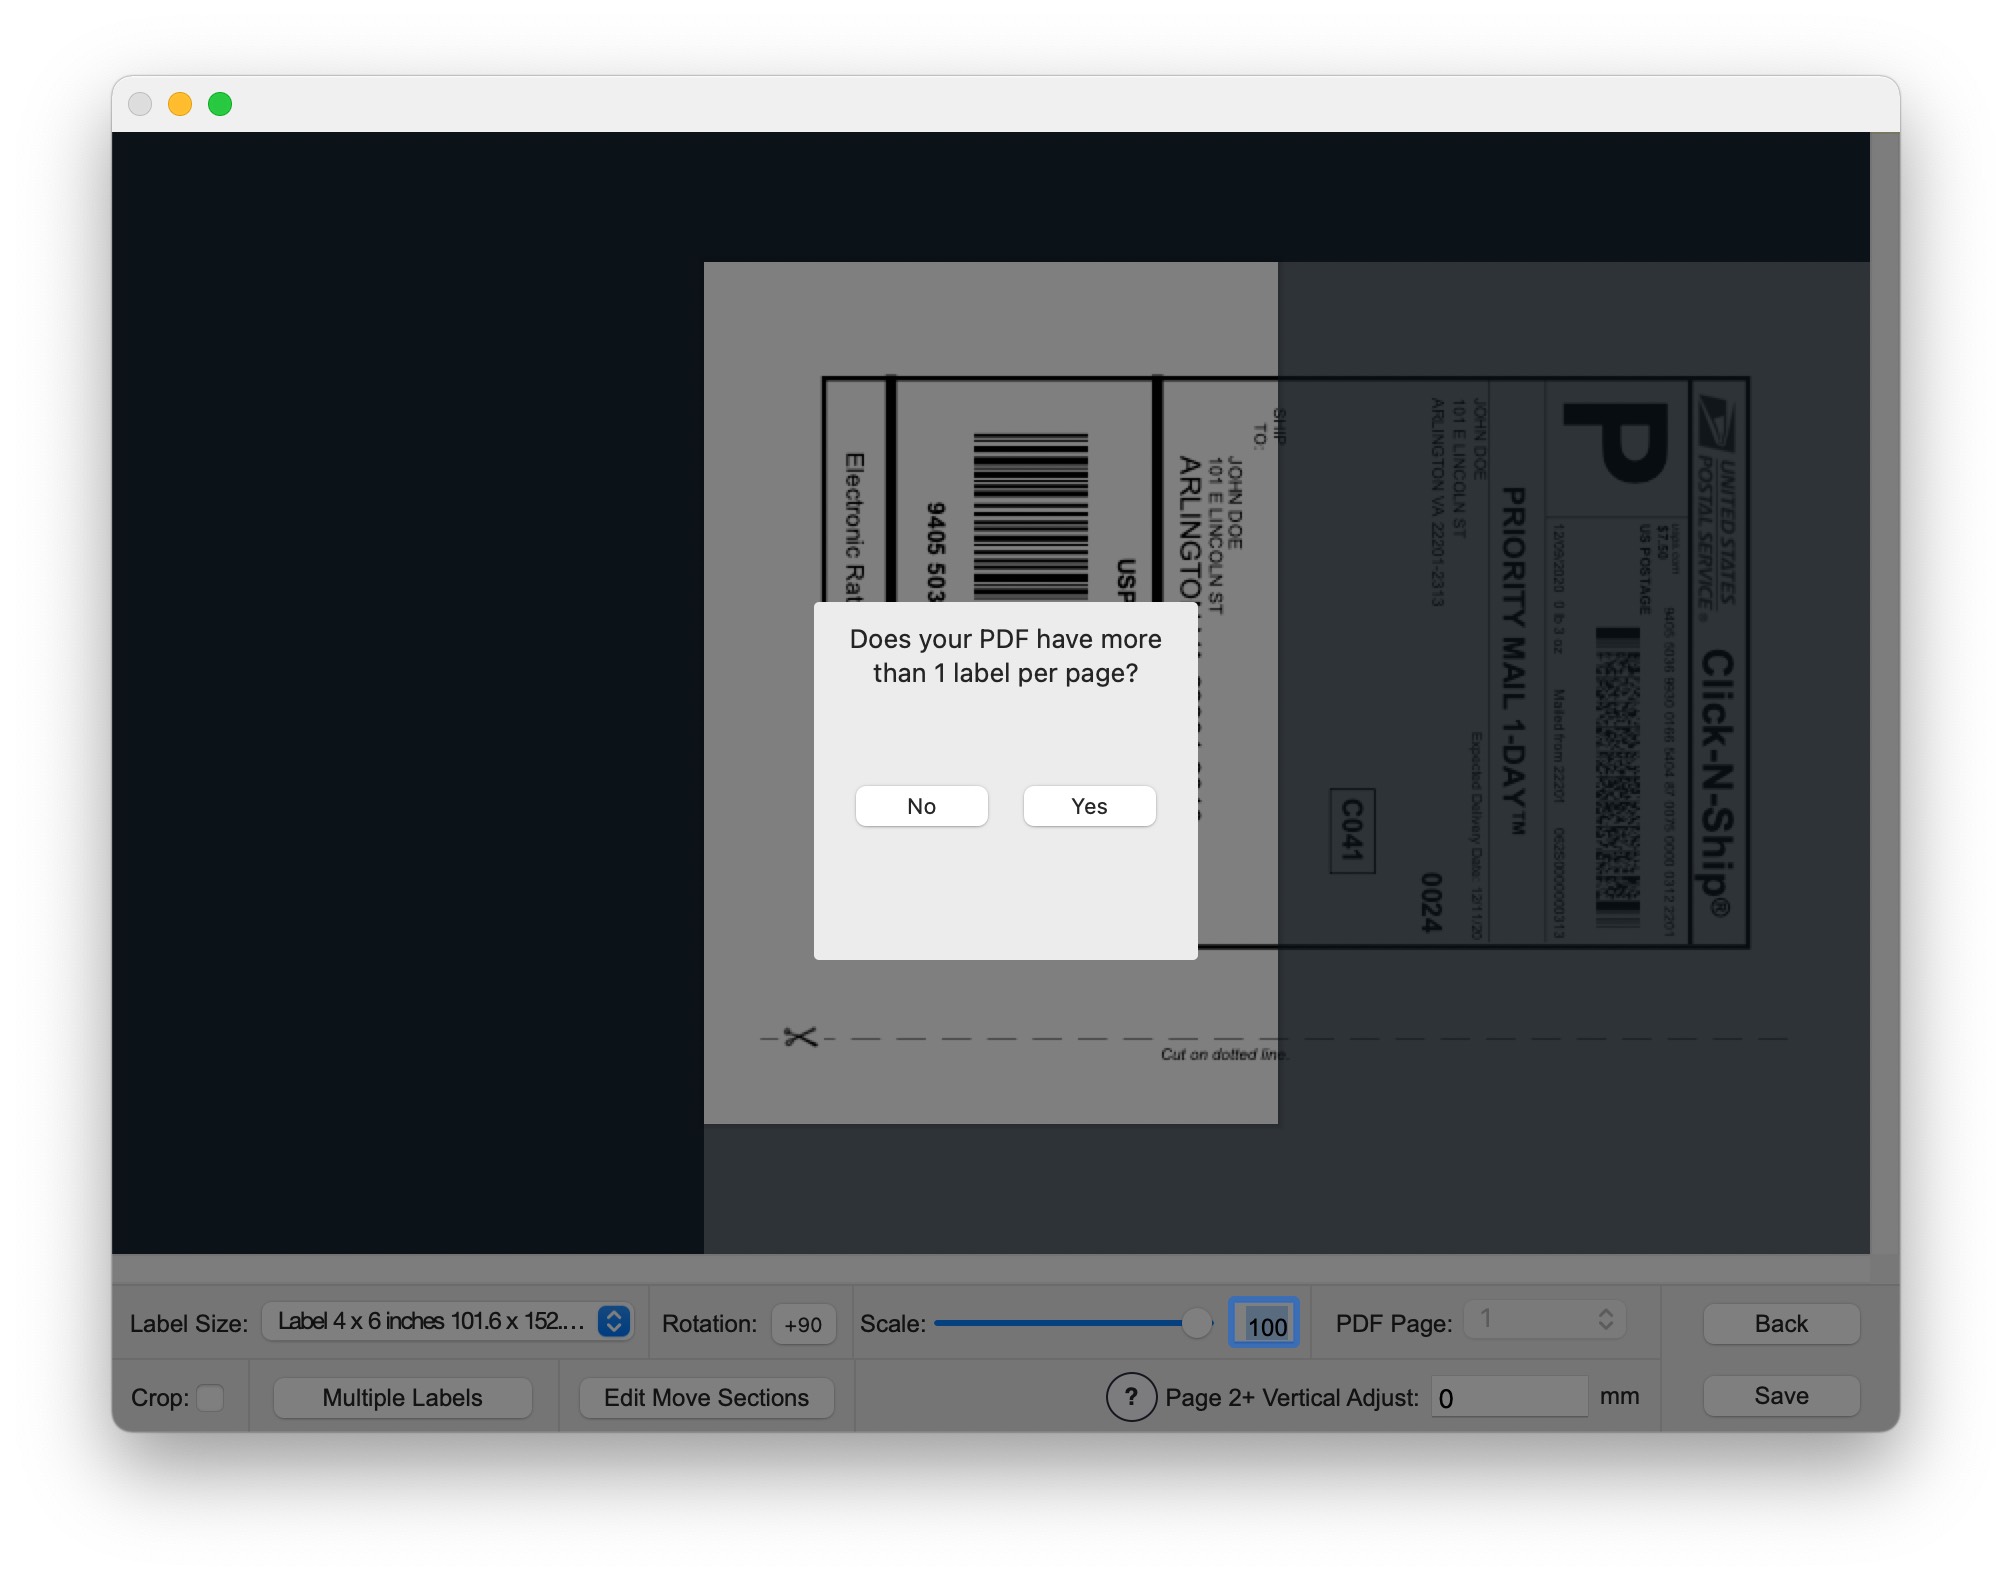Click the Scale slider handle
The image size is (2012, 1580).
pyautogui.click(x=1195, y=1323)
